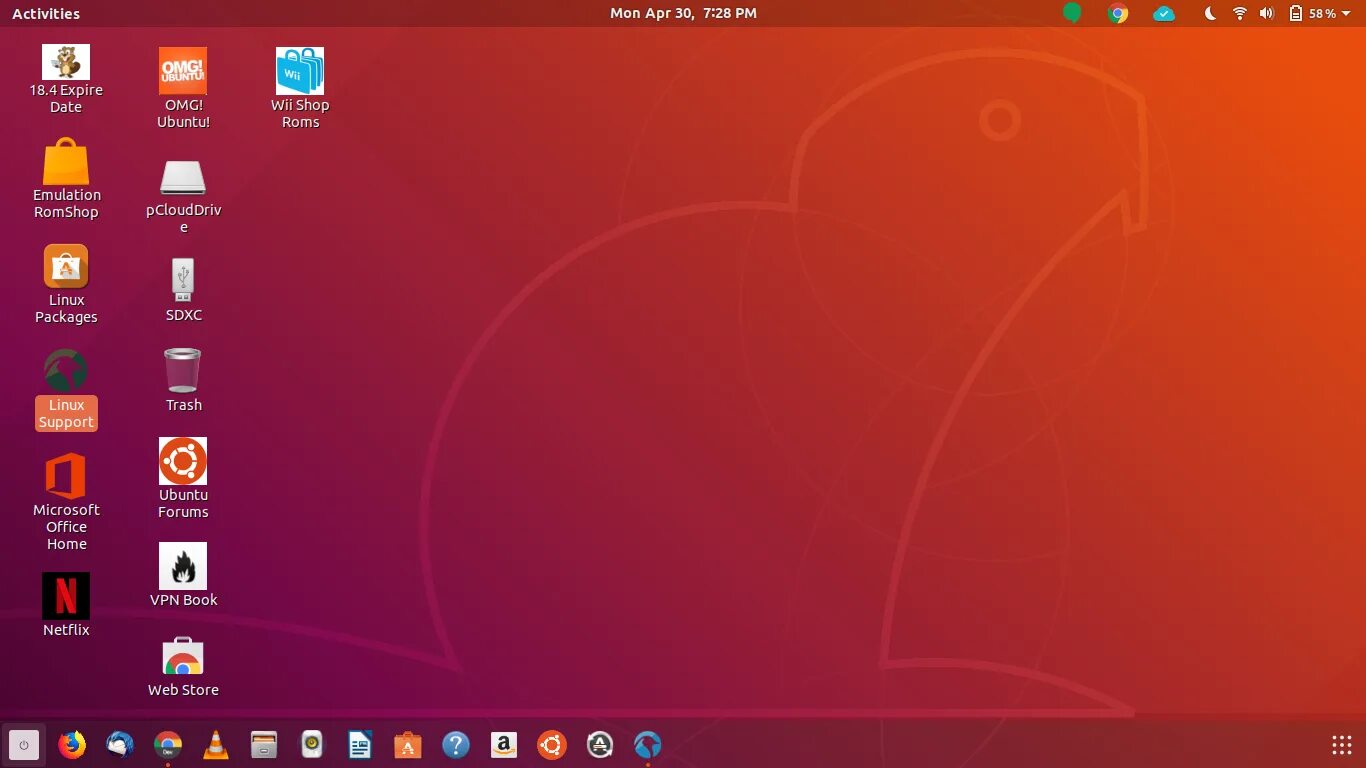The height and width of the screenshot is (768, 1366).
Task: Click the Chrome icon in the top bar
Action: 1118,13
